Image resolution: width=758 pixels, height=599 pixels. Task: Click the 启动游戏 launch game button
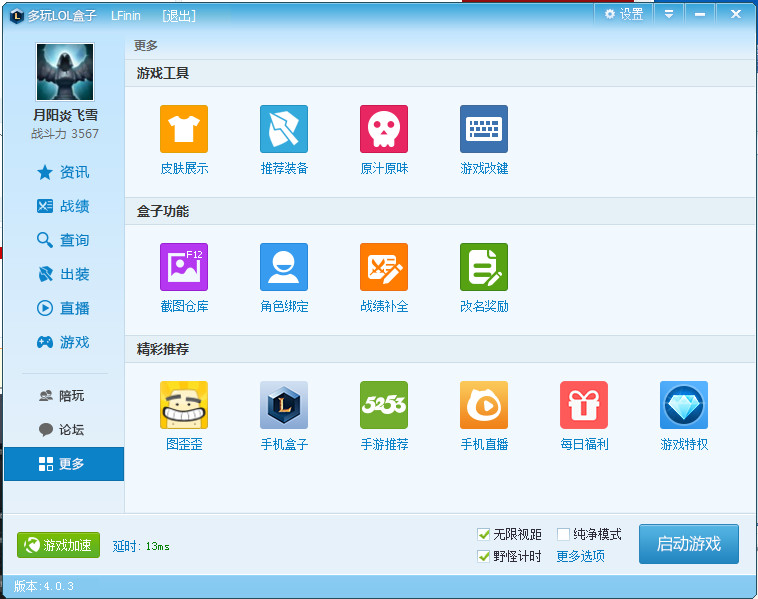pos(689,544)
